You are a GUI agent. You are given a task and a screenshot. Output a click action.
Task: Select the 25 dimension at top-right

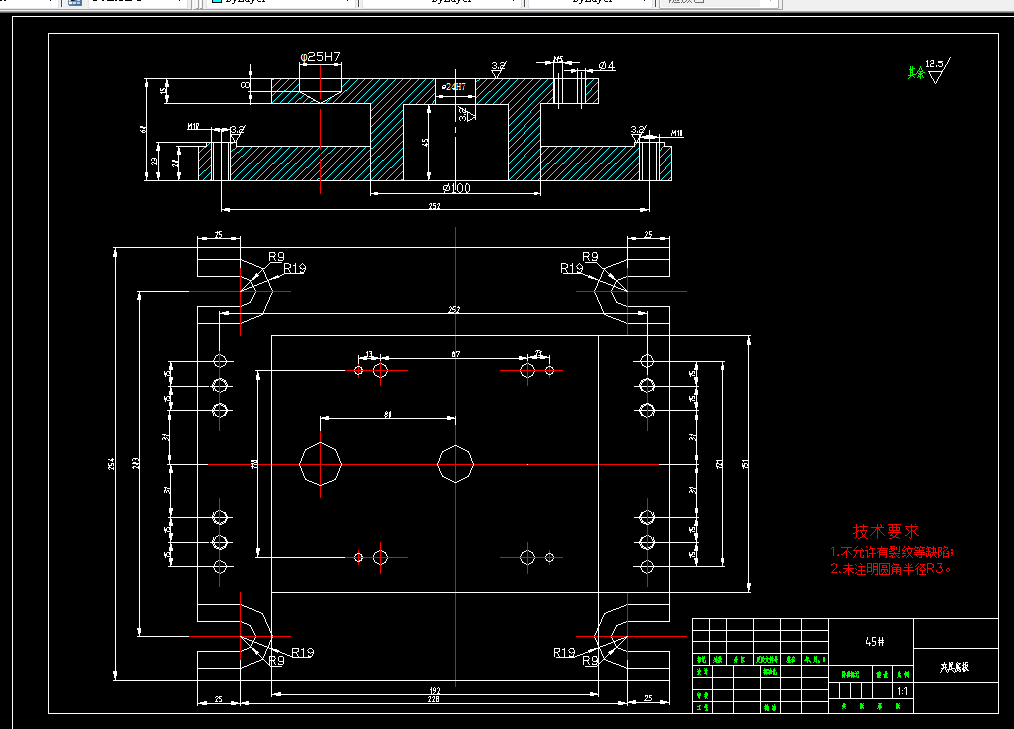(x=648, y=234)
